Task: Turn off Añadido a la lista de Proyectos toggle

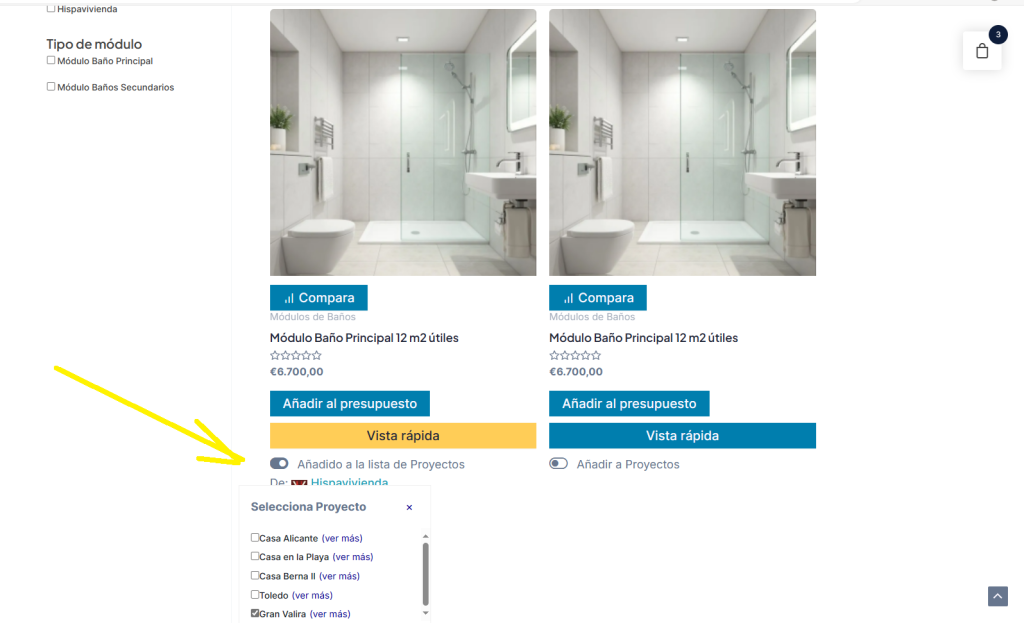Action: coord(279,464)
